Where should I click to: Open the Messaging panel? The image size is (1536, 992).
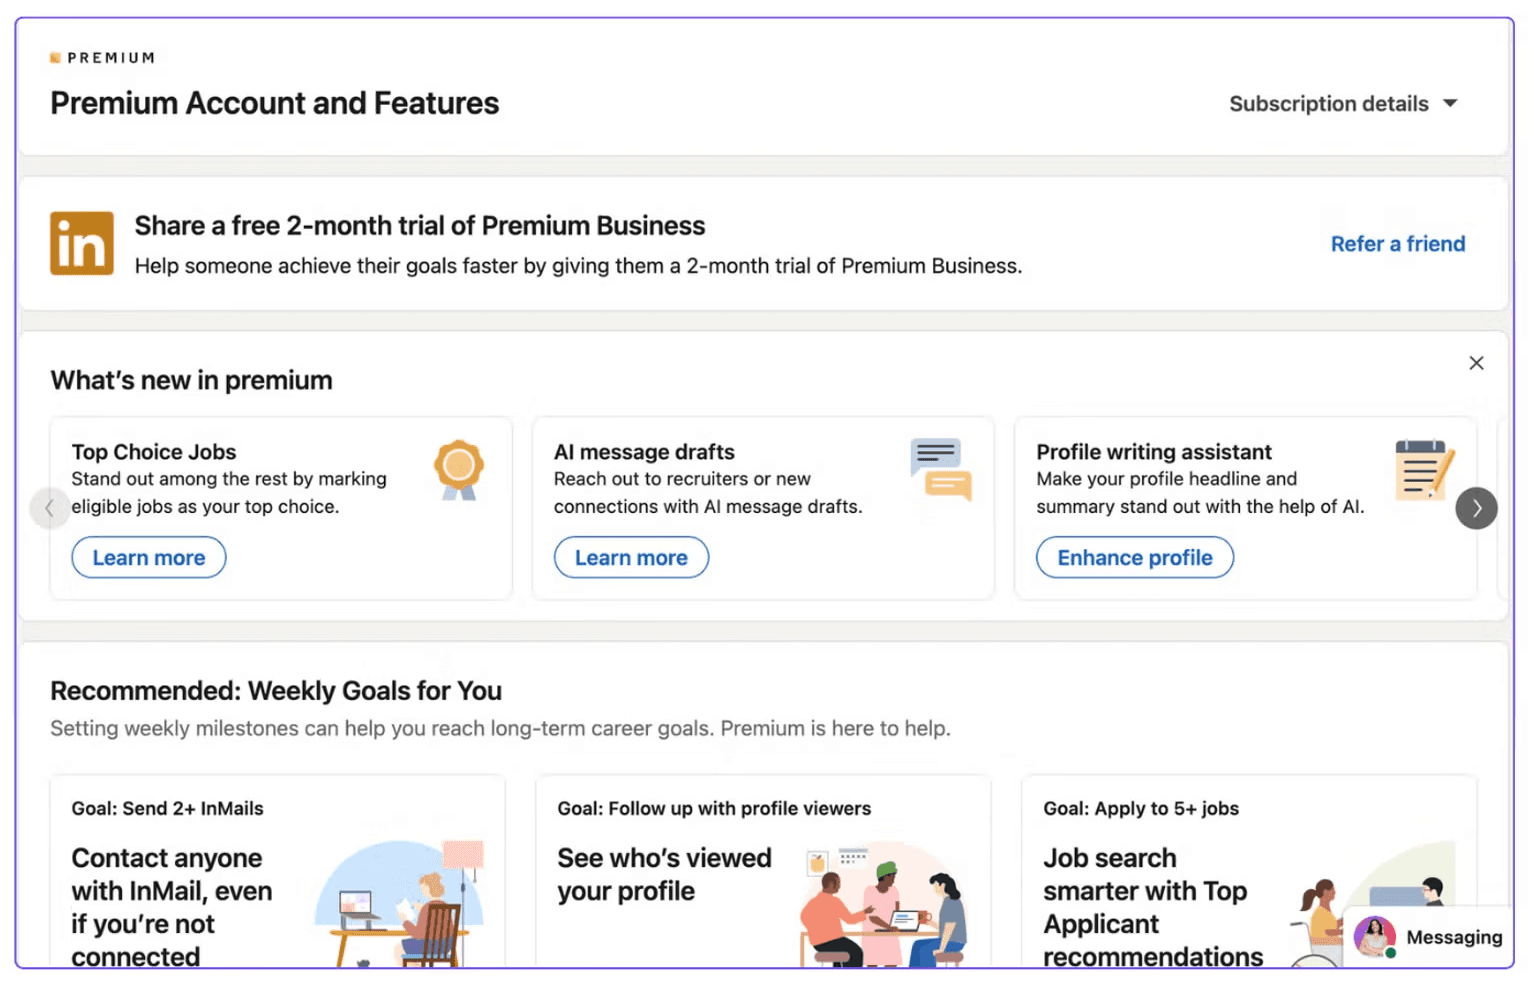coord(1453,937)
